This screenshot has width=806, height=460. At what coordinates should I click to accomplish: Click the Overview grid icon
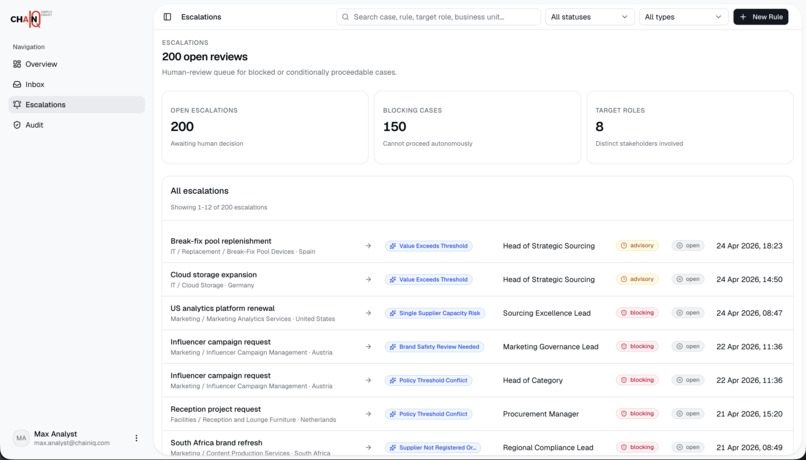(17, 64)
